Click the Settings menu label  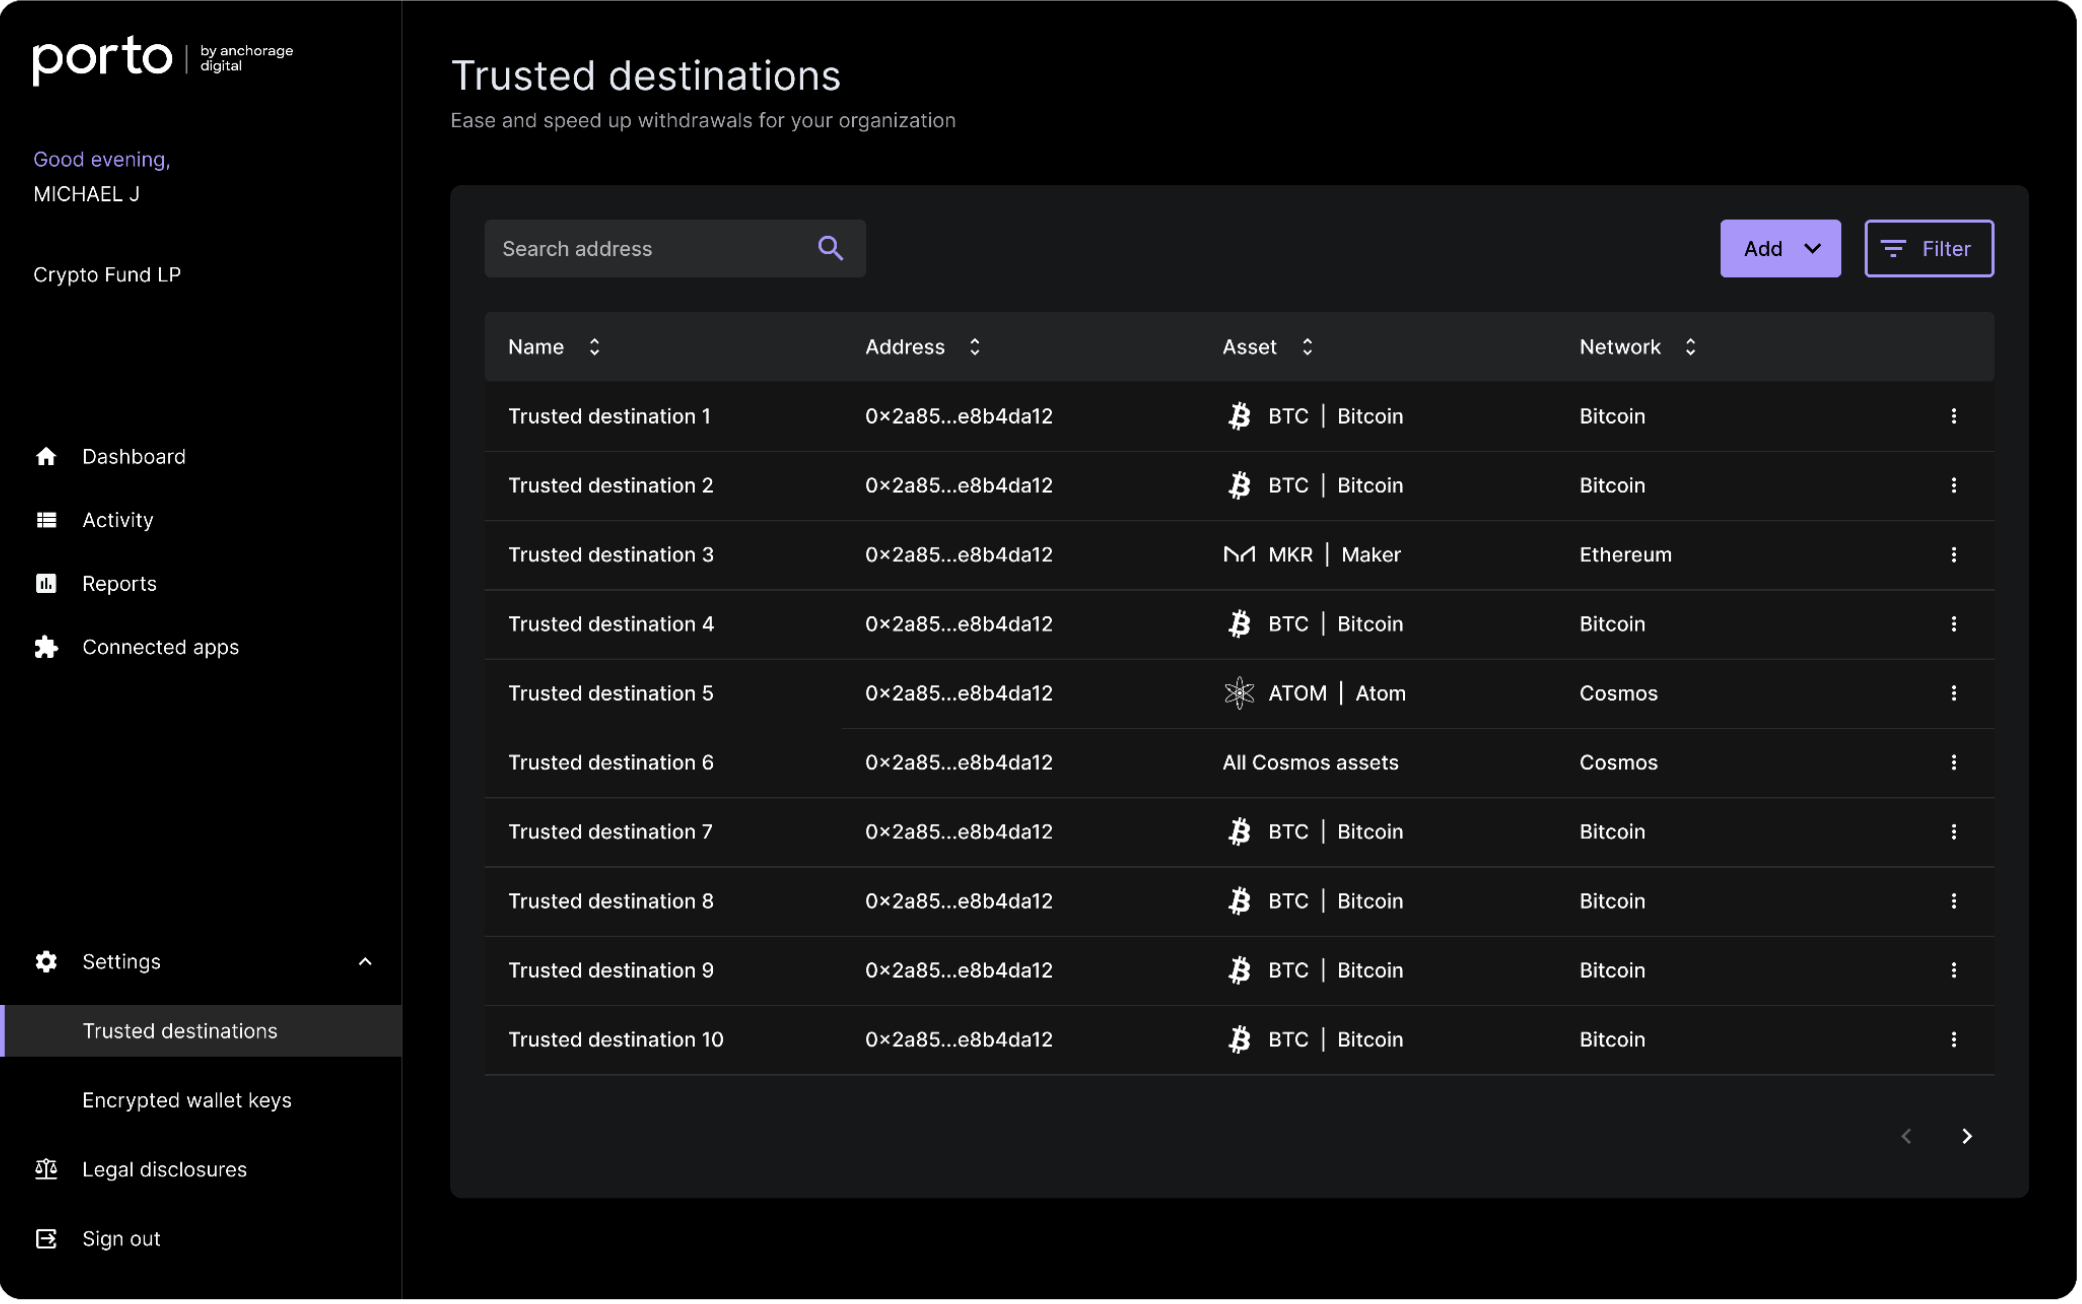[x=122, y=963]
